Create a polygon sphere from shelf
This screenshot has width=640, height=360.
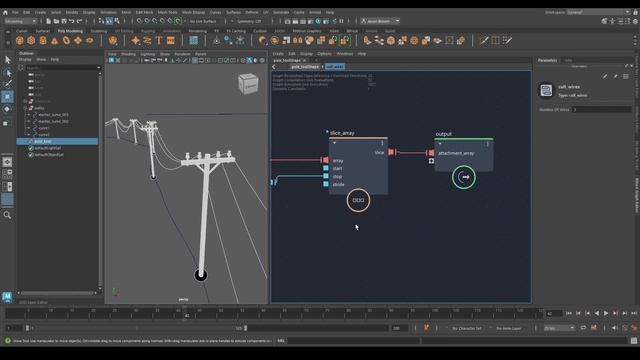point(20,40)
